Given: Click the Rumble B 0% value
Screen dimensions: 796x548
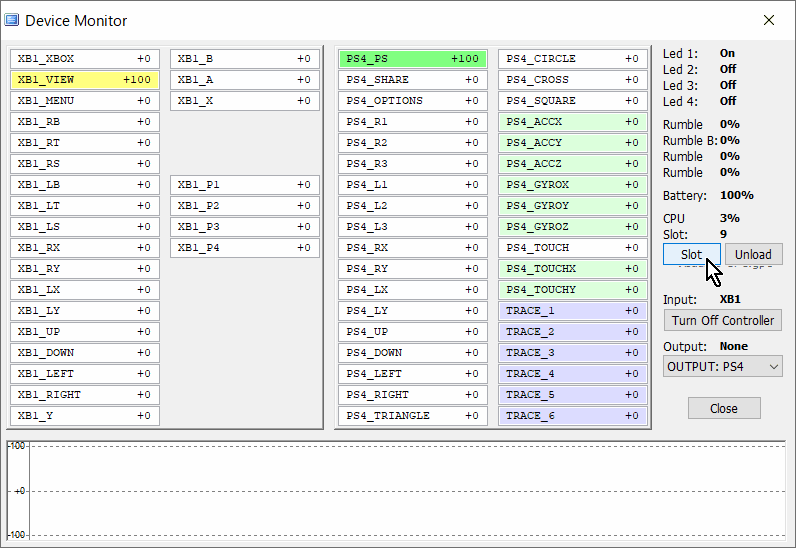Looking at the screenshot, I should point(729,140).
